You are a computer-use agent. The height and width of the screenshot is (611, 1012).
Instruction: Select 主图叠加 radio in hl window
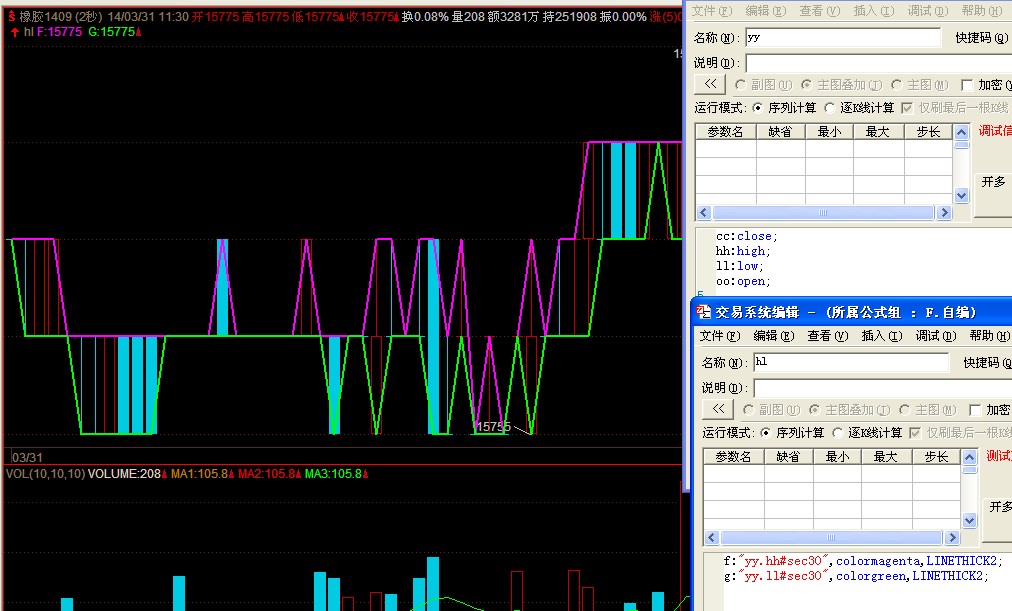(x=815, y=410)
